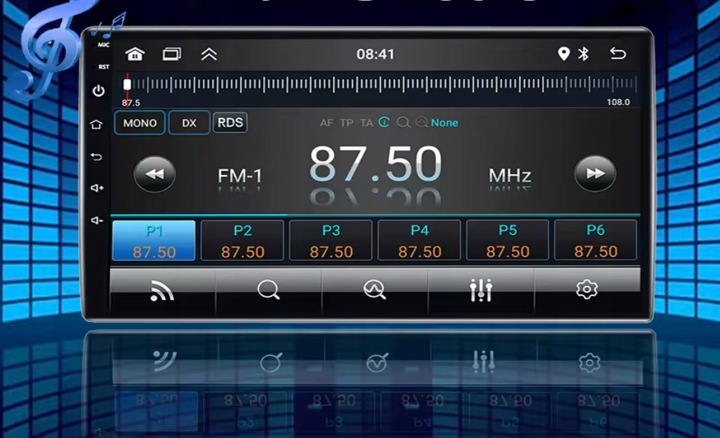The image size is (720, 438).
Task: Click the MHz unit label
Action: (510, 175)
